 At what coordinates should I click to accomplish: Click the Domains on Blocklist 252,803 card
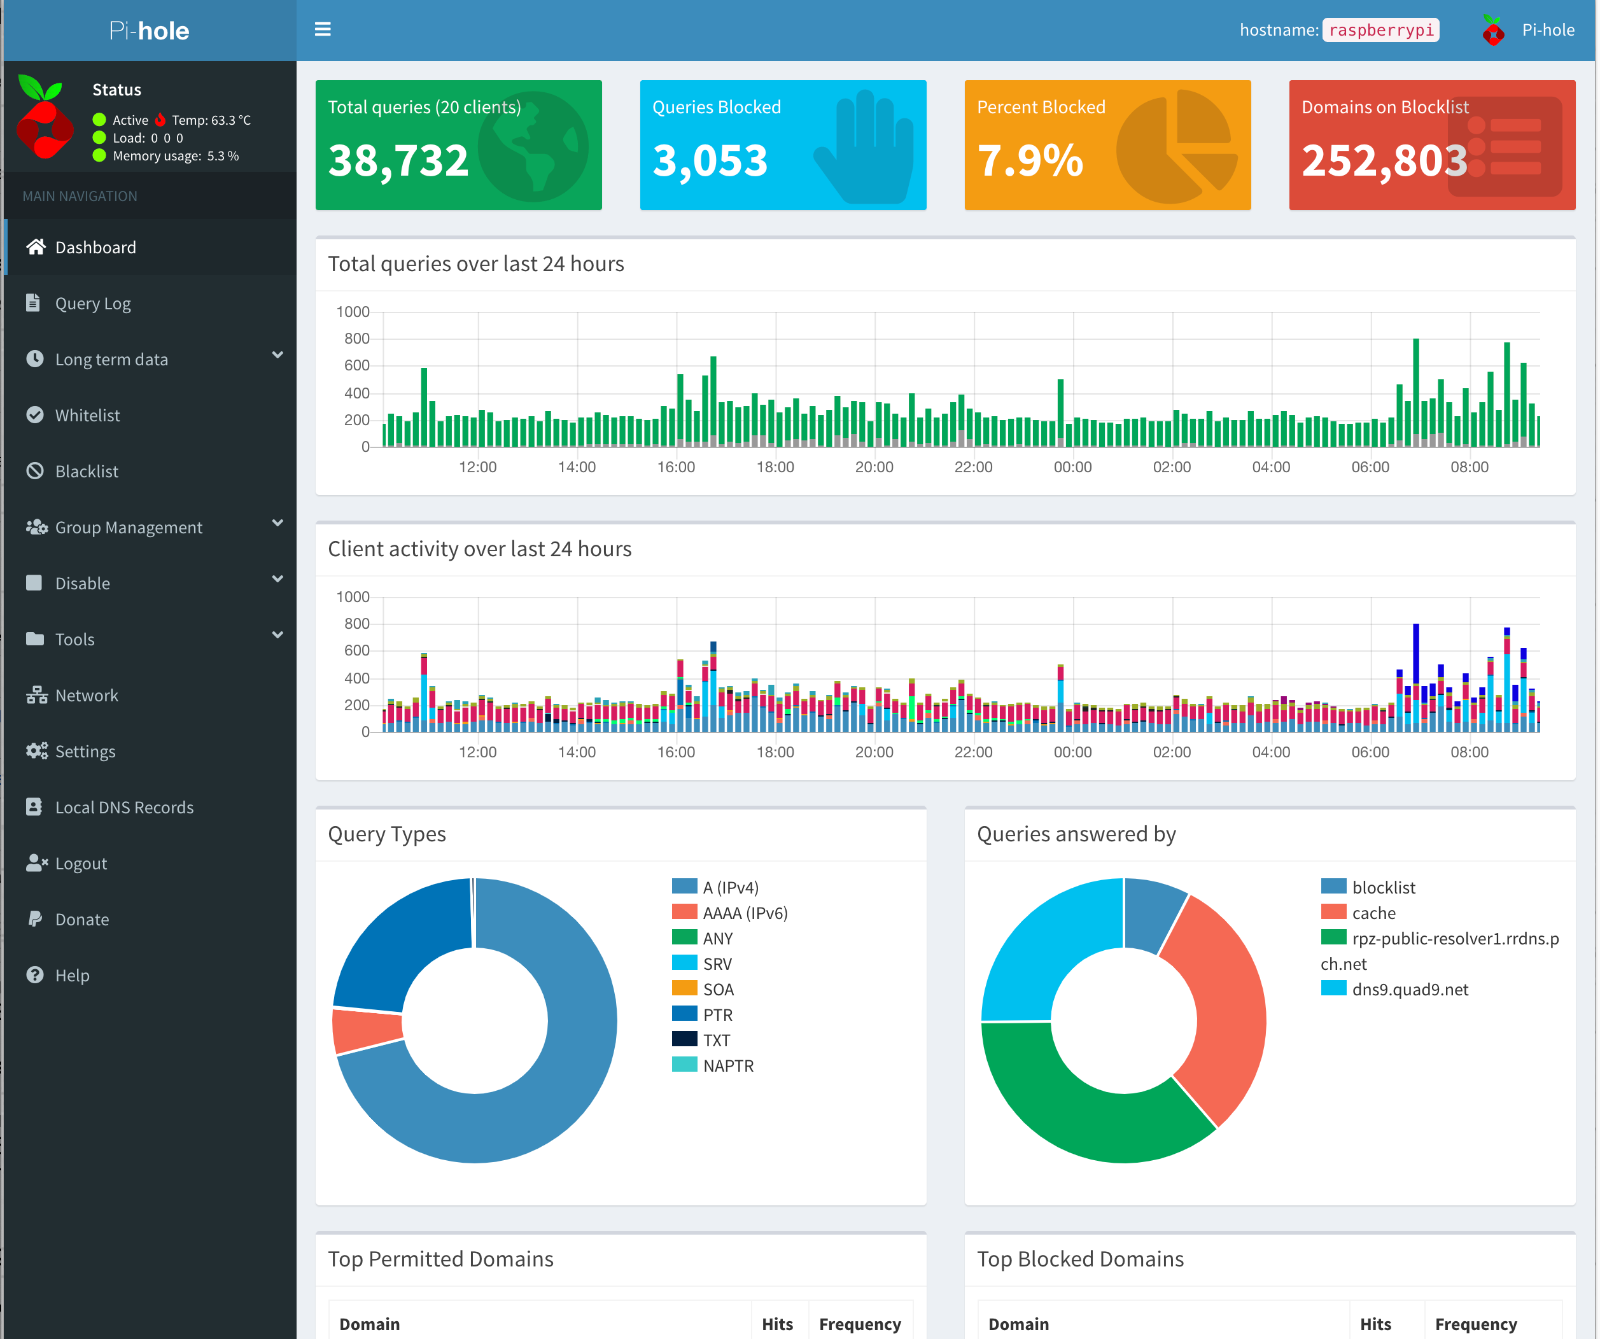pyautogui.click(x=1432, y=145)
